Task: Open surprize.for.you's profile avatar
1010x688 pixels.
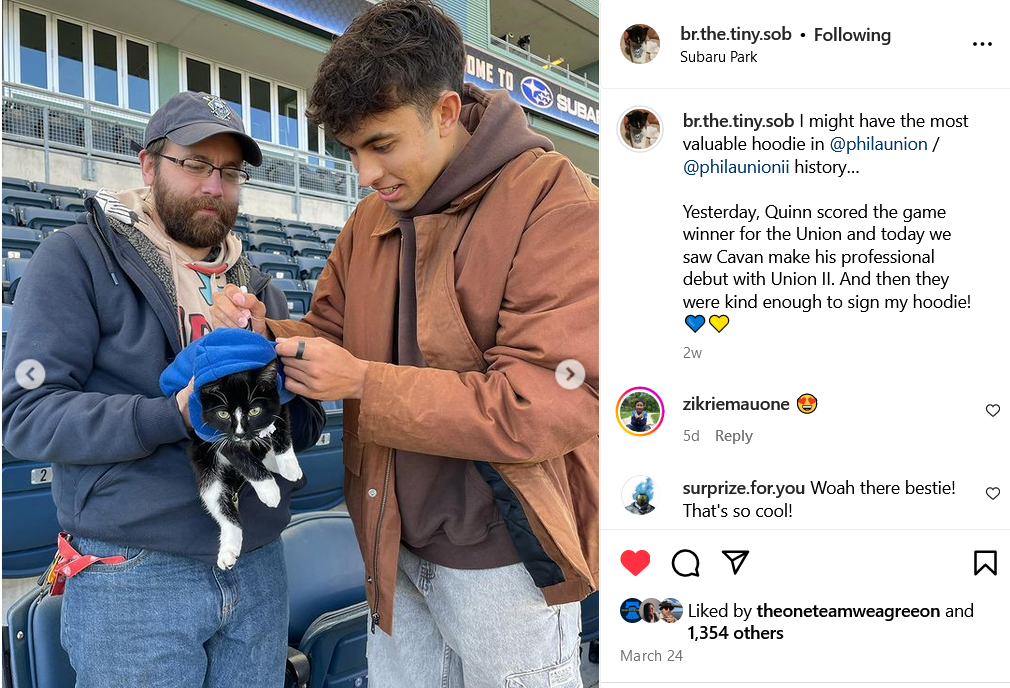Action: click(640, 495)
